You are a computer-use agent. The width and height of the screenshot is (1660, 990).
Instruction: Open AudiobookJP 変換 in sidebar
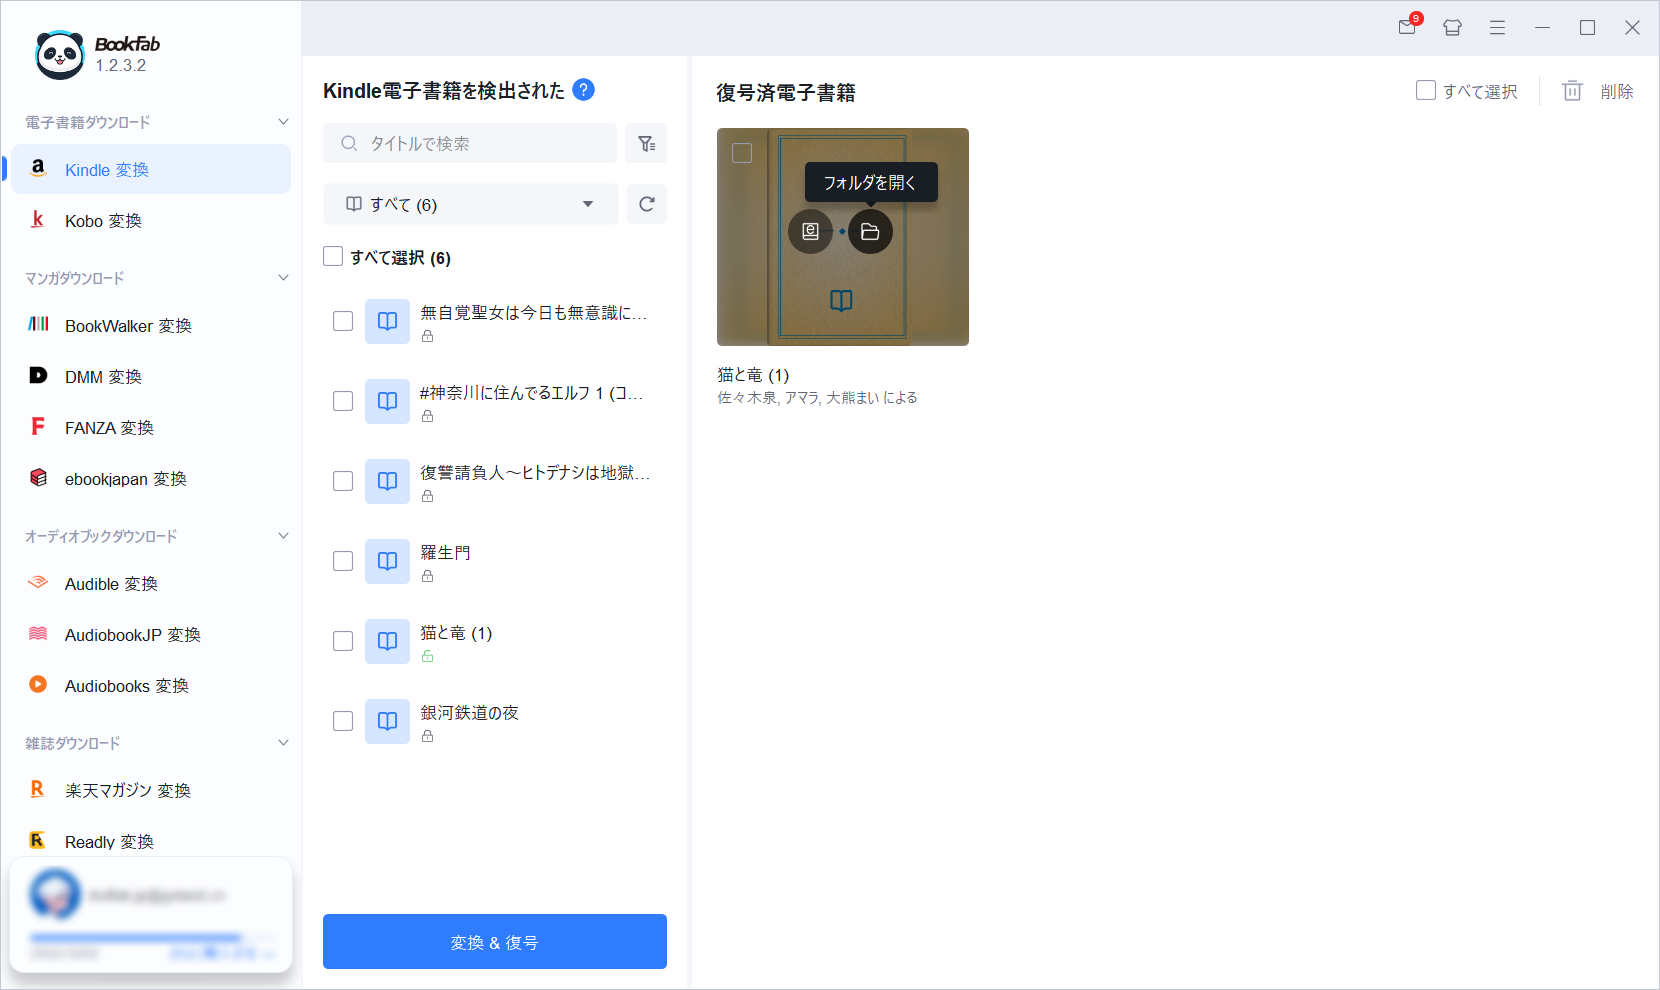(x=150, y=634)
